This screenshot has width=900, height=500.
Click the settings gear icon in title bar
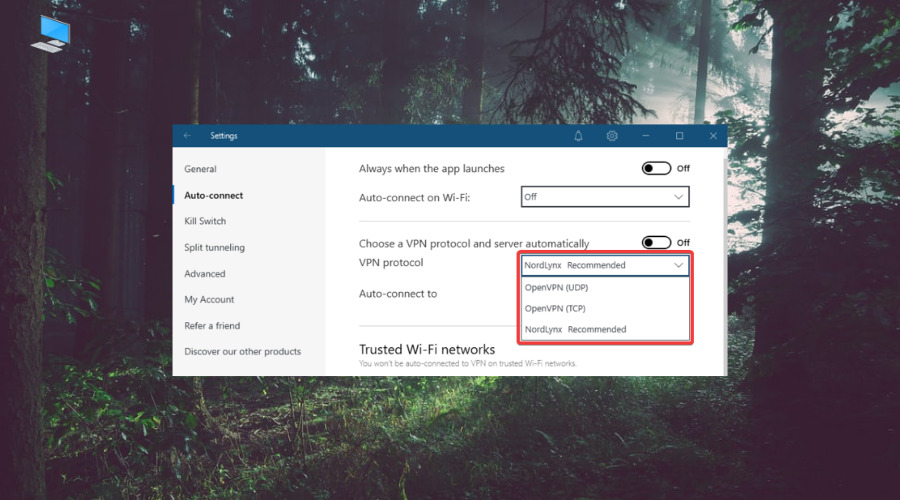[x=612, y=136]
